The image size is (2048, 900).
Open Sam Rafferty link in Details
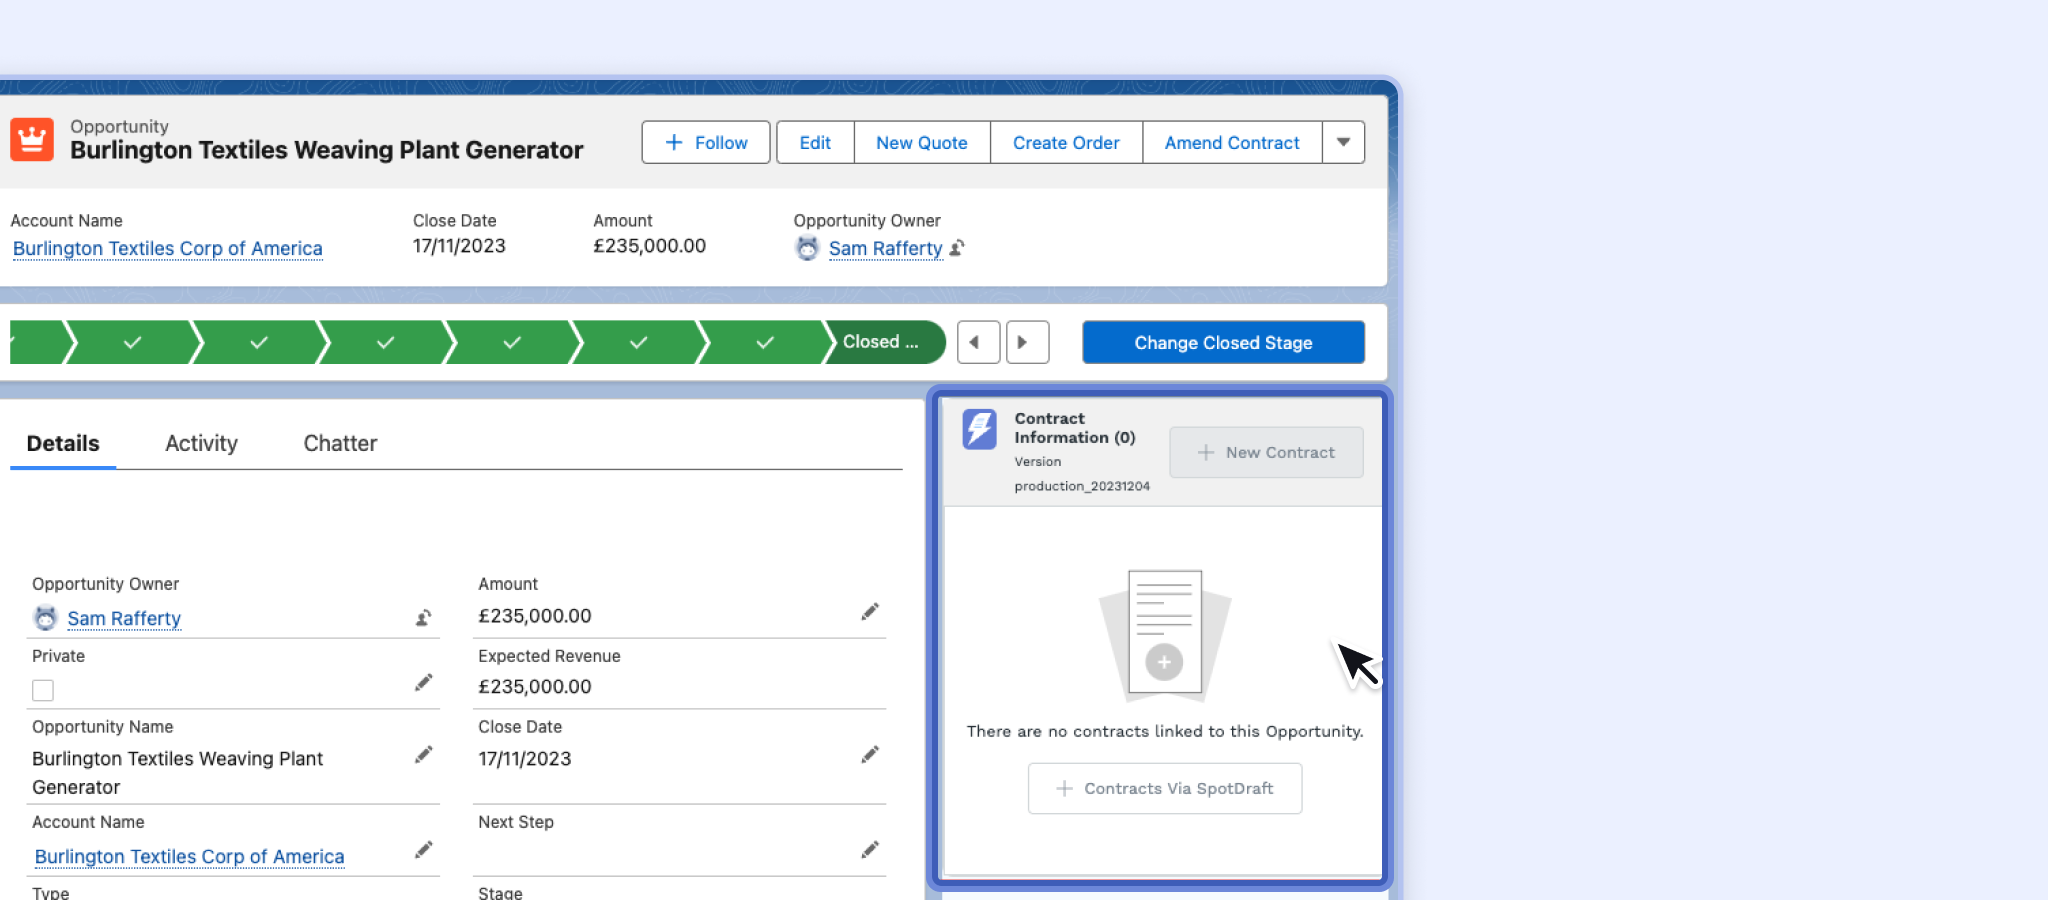pos(124,618)
